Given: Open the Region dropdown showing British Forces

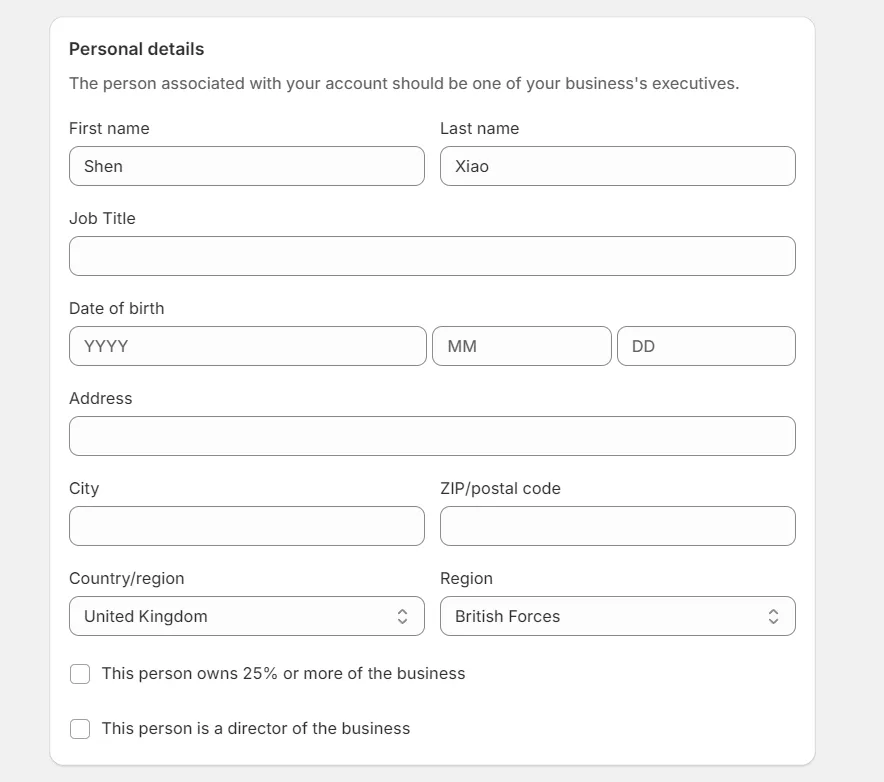Looking at the screenshot, I should click(617, 616).
